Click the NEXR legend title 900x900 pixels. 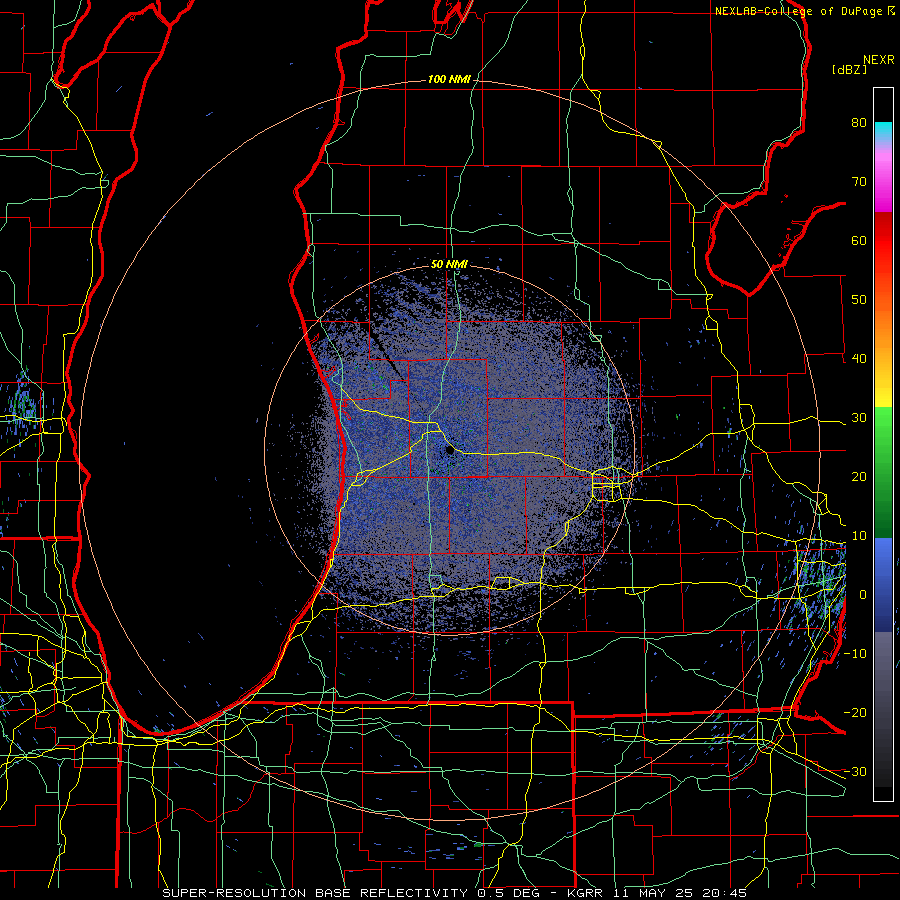point(878,60)
